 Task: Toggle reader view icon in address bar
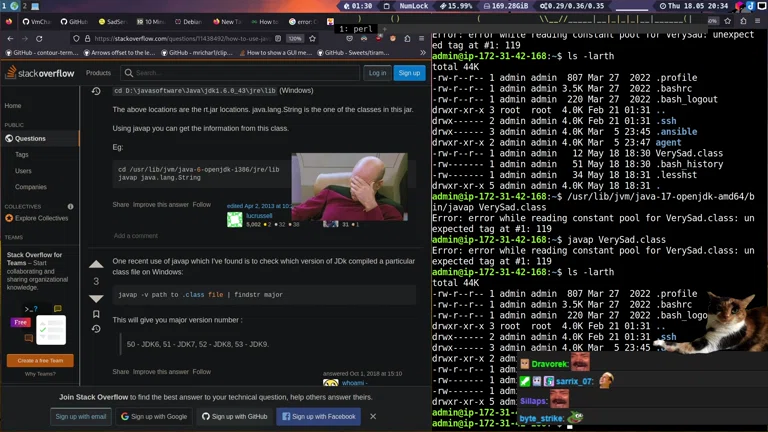point(278,38)
